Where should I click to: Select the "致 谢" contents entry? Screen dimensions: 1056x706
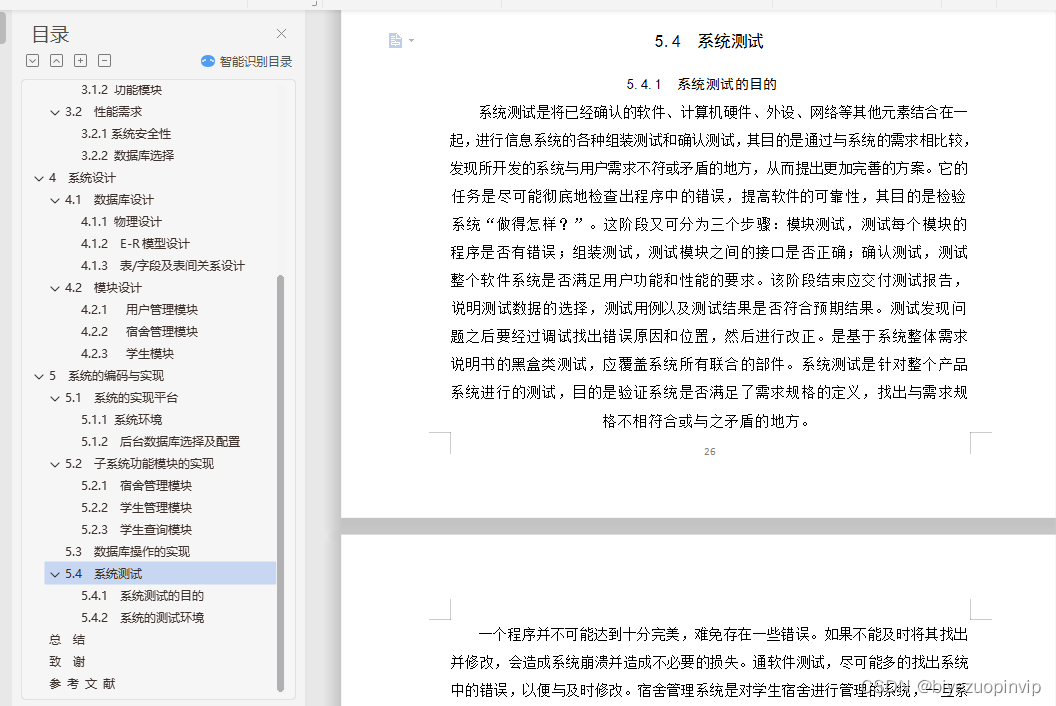point(67,661)
